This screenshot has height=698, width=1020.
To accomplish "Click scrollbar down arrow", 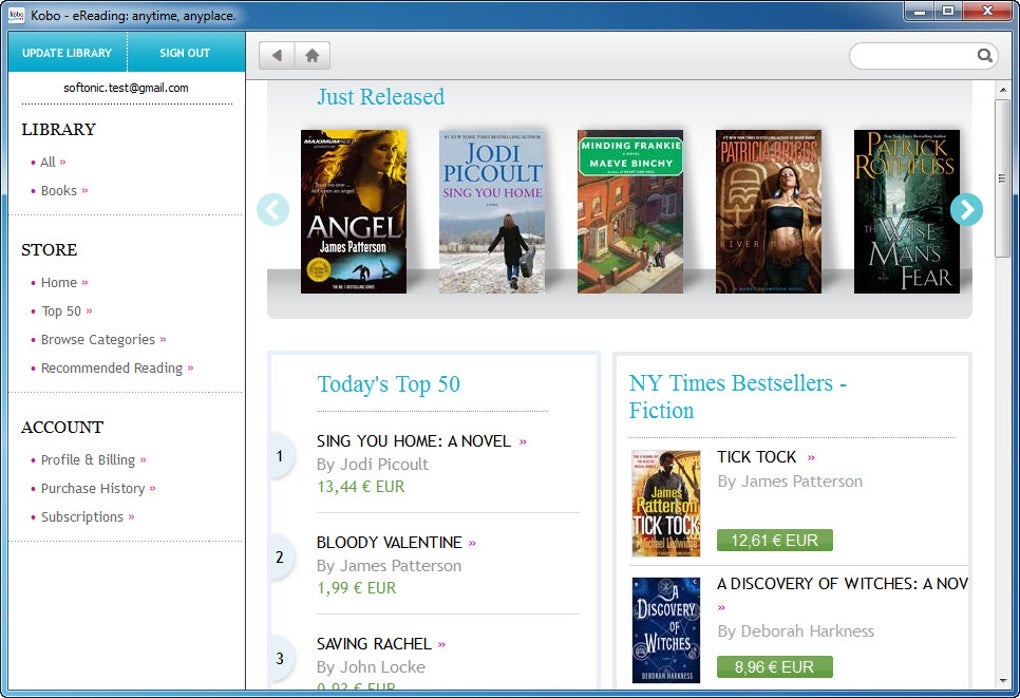I will pos(1003,681).
